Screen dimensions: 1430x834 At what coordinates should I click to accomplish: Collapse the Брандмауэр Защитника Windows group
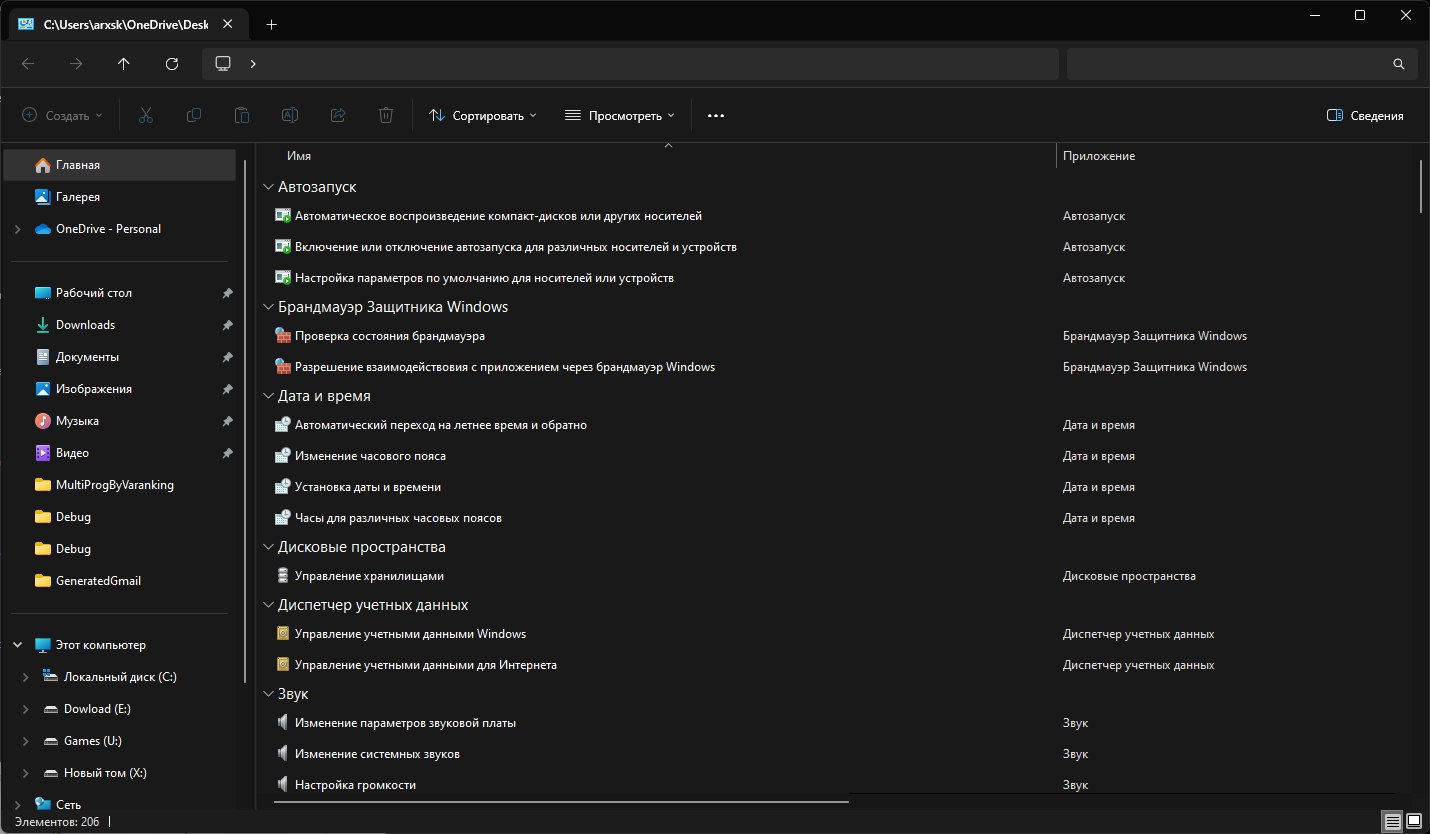point(268,307)
